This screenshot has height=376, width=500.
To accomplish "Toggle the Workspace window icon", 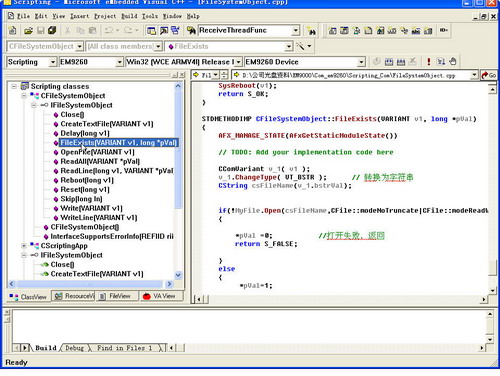I will click(x=151, y=31).
